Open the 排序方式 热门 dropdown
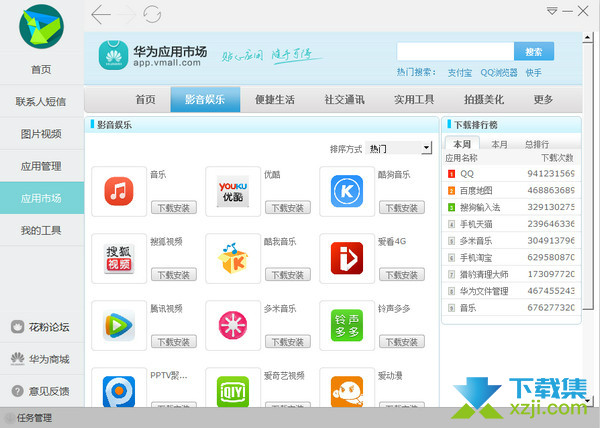This screenshot has height=428, width=600. point(398,148)
